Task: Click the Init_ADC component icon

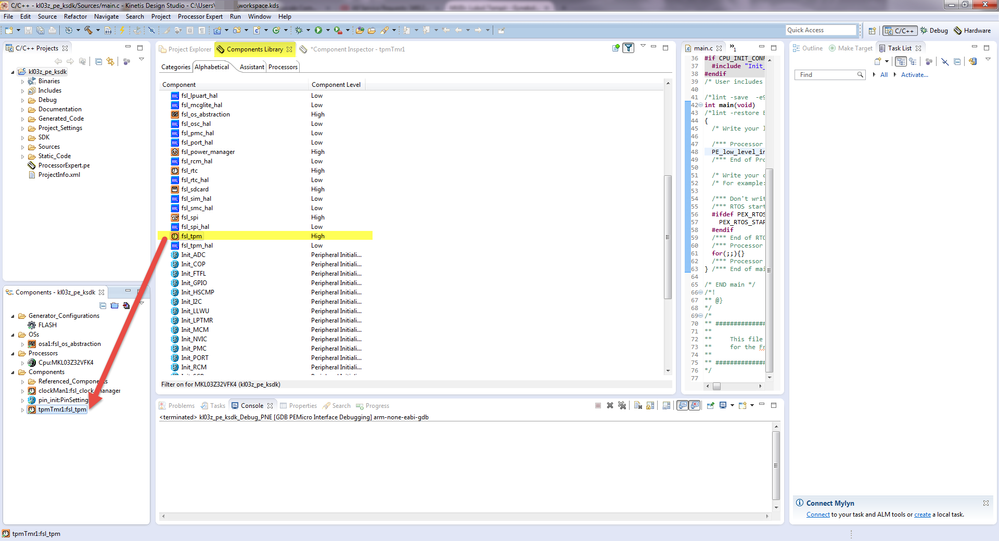Action: [x=175, y=255]
